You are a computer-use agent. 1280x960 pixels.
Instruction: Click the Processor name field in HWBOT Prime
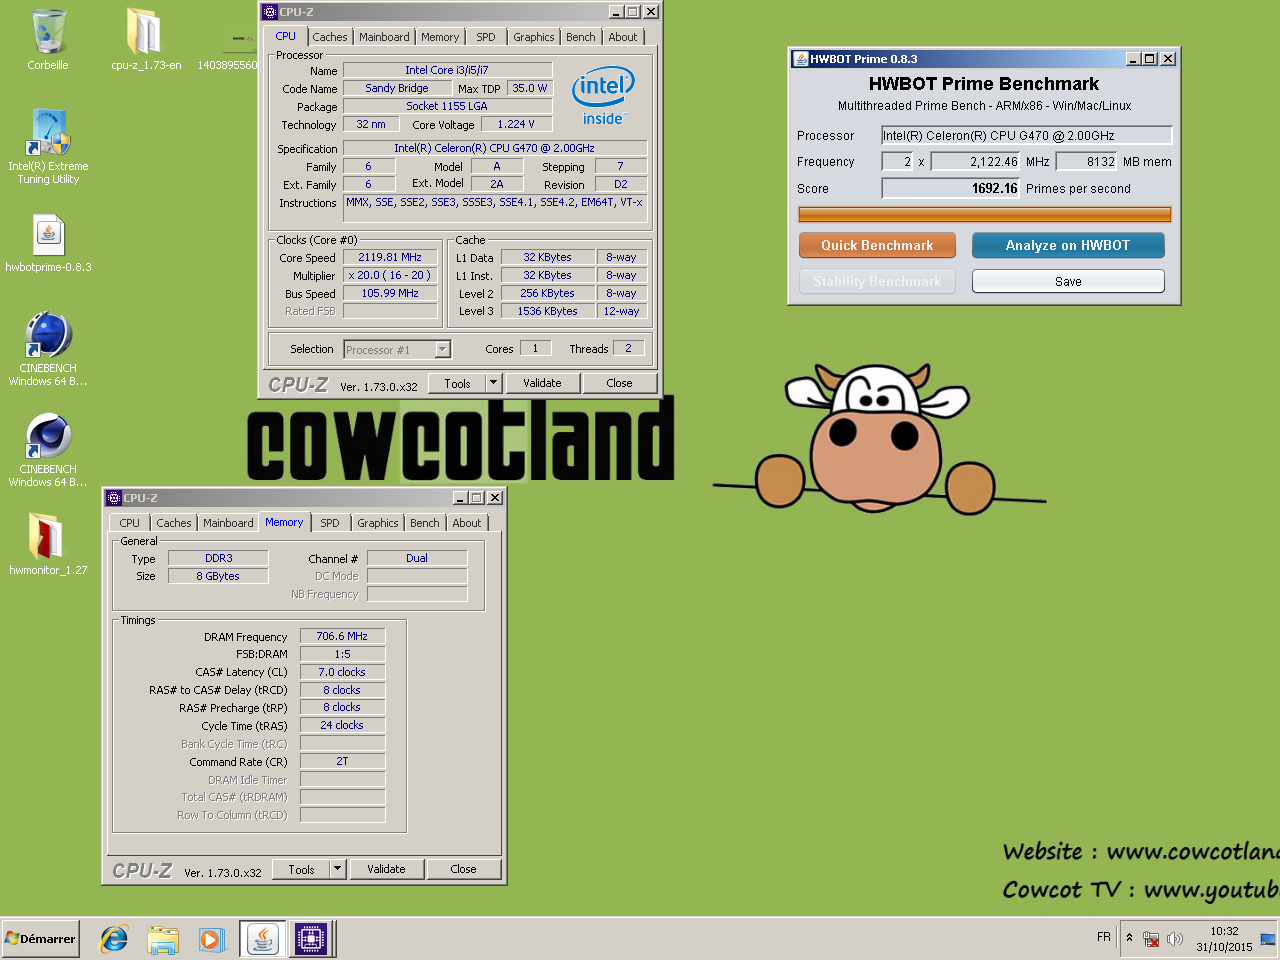(x=1026, y=135)
